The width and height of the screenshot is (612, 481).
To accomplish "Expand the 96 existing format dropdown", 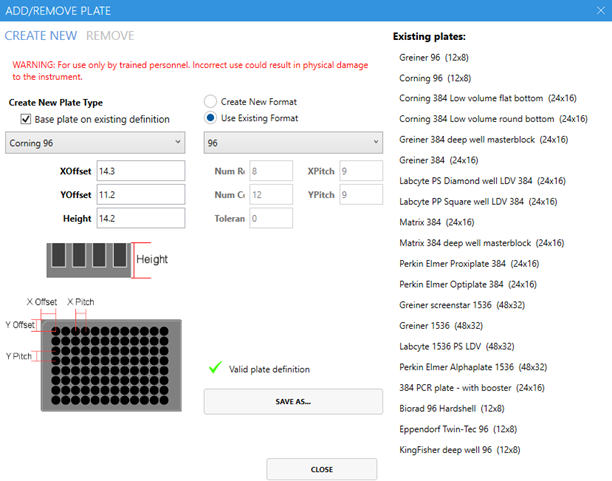I will click(x=292, y=142).
